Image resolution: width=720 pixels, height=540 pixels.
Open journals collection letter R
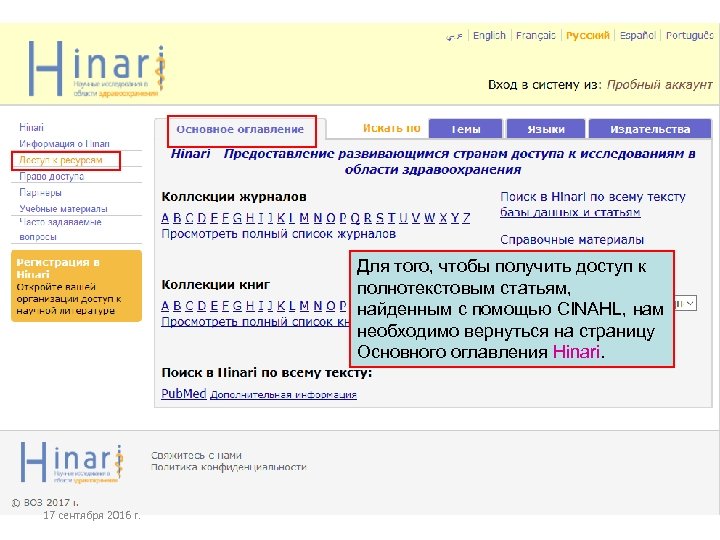(x=368, y=218)
